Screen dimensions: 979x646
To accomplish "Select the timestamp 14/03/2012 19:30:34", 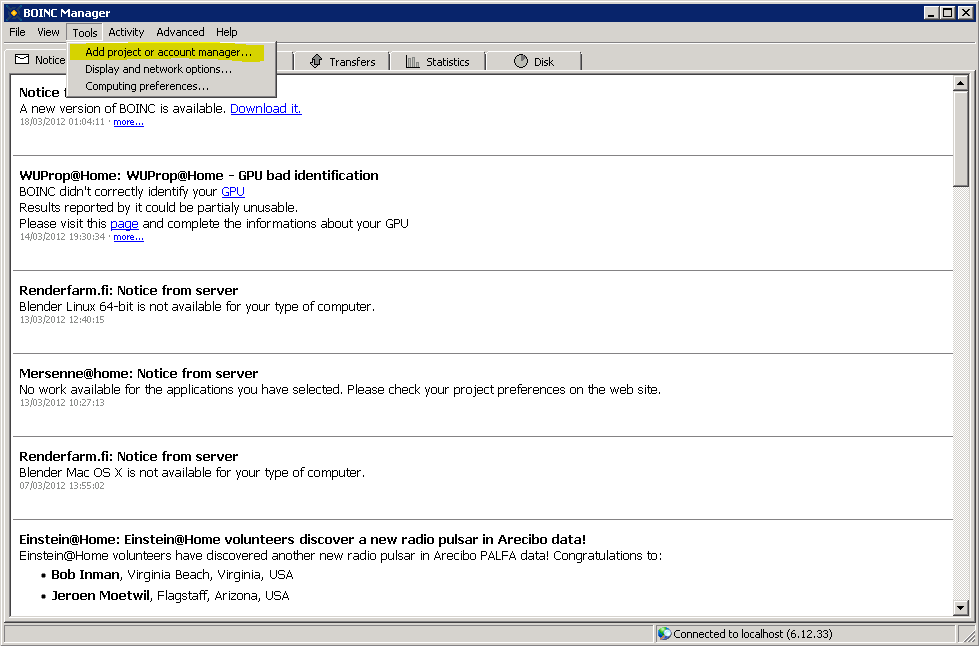I will [x=62, y=237].
